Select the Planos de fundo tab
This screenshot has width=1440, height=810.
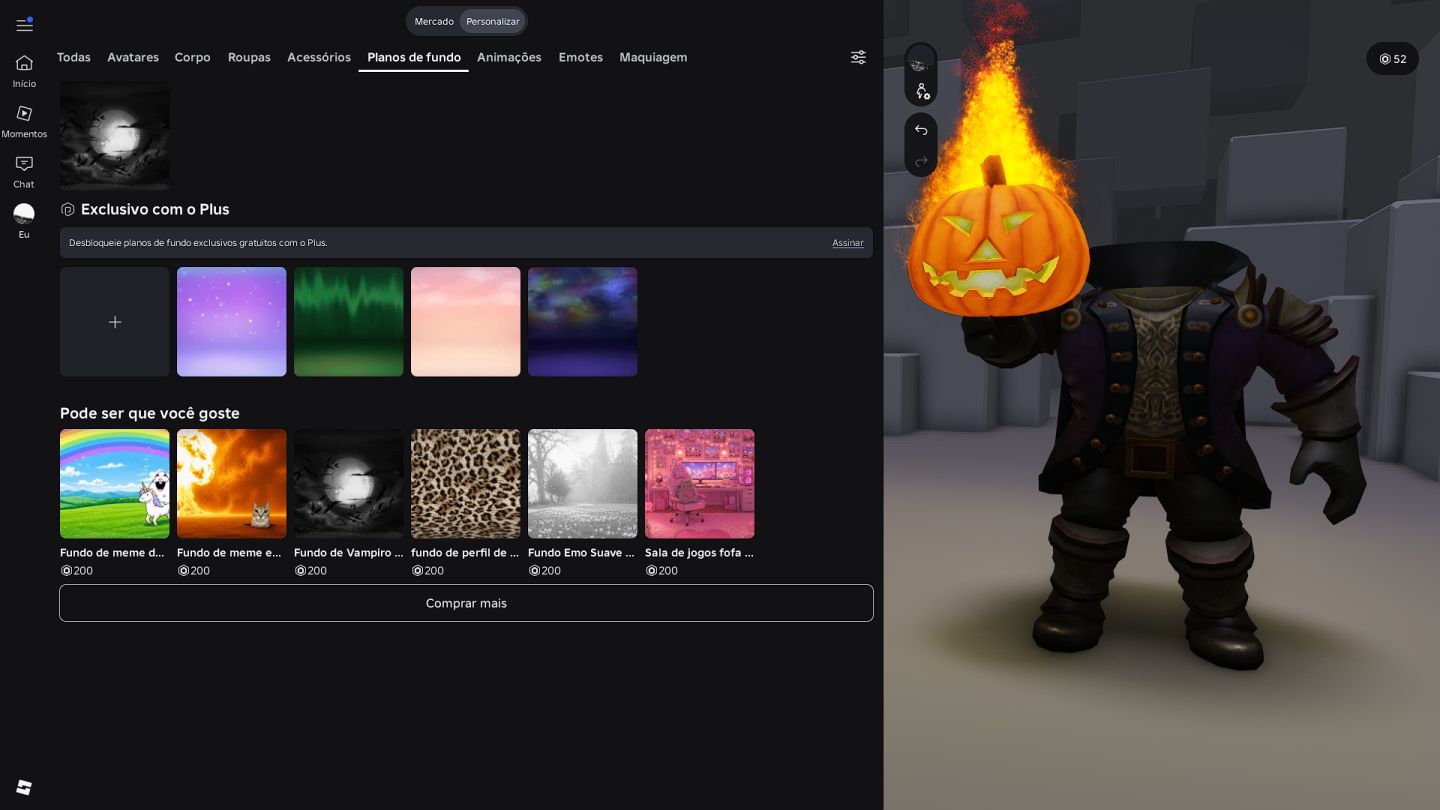pos(414,57)
